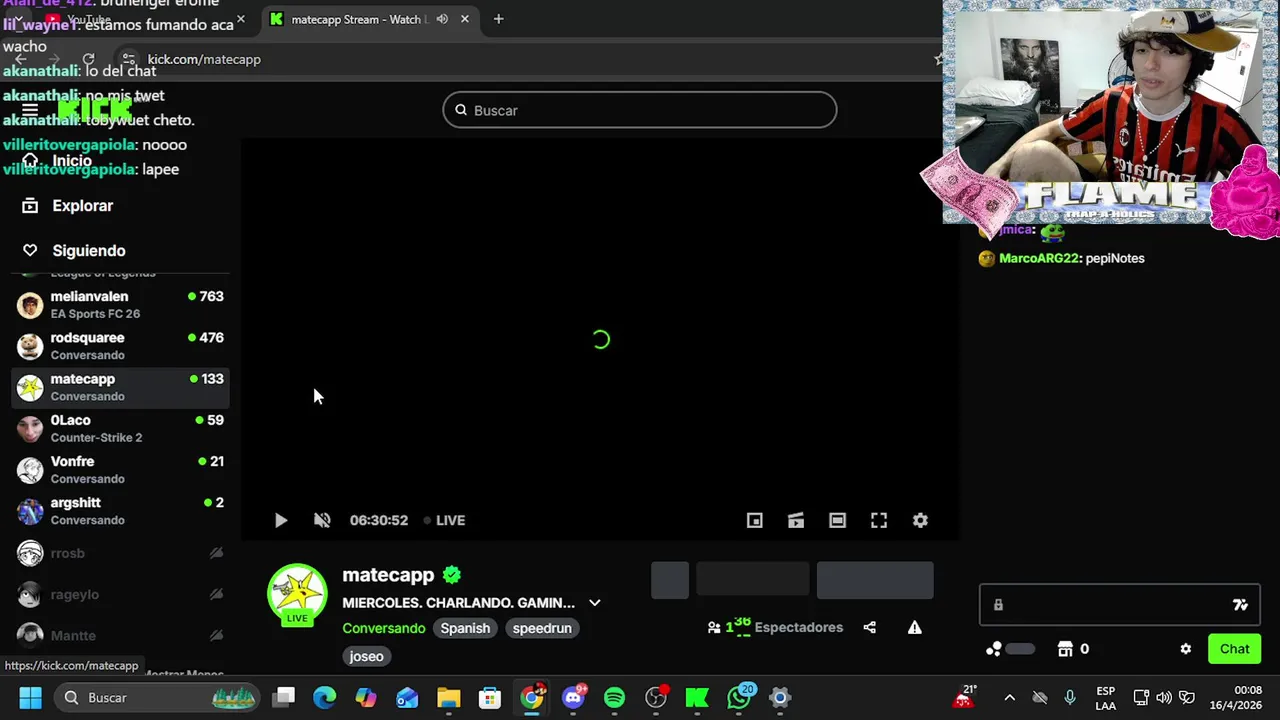Screen dimensions: 1280x720
Task: Open Vonfre channel in sidebar
Action: pos(120,470)
